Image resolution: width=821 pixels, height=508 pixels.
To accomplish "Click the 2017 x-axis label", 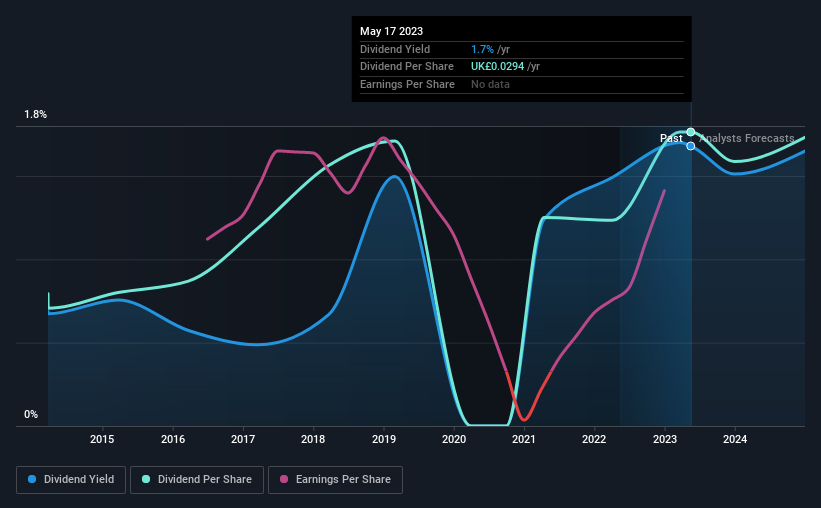I will (x=243, y=439).
